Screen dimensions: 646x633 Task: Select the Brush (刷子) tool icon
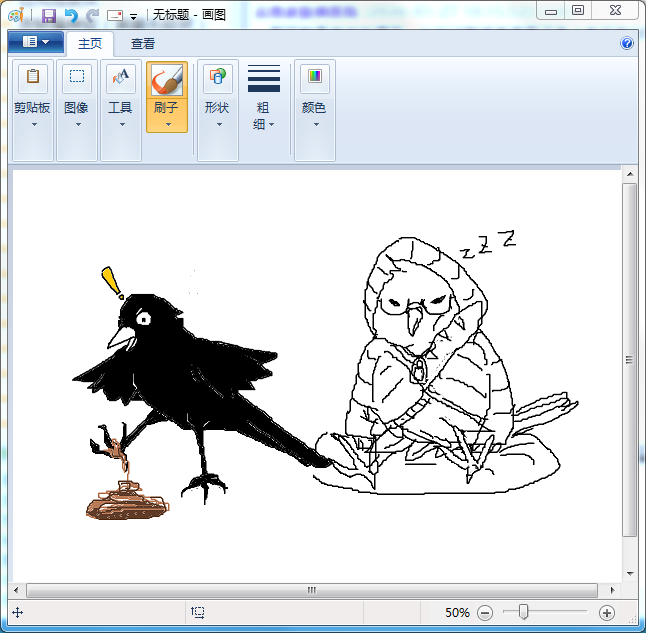166,80
